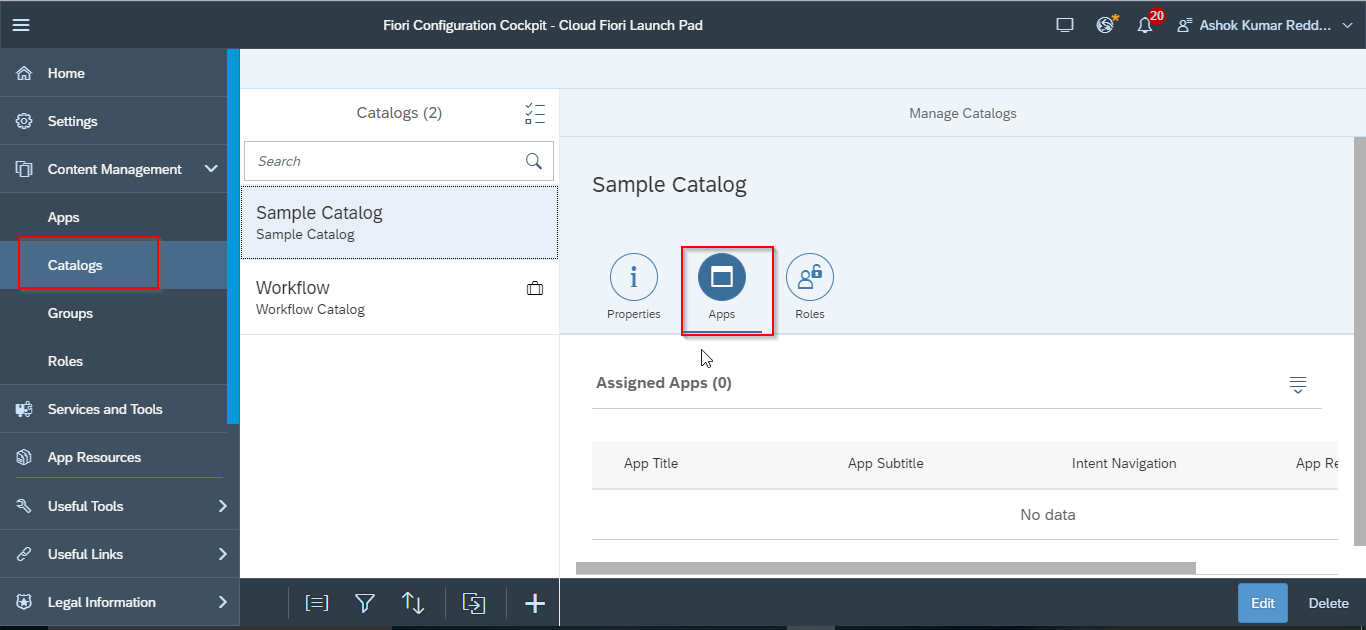
Task: Toggle multi-select mode in Catalogs list
Action: 535,113
